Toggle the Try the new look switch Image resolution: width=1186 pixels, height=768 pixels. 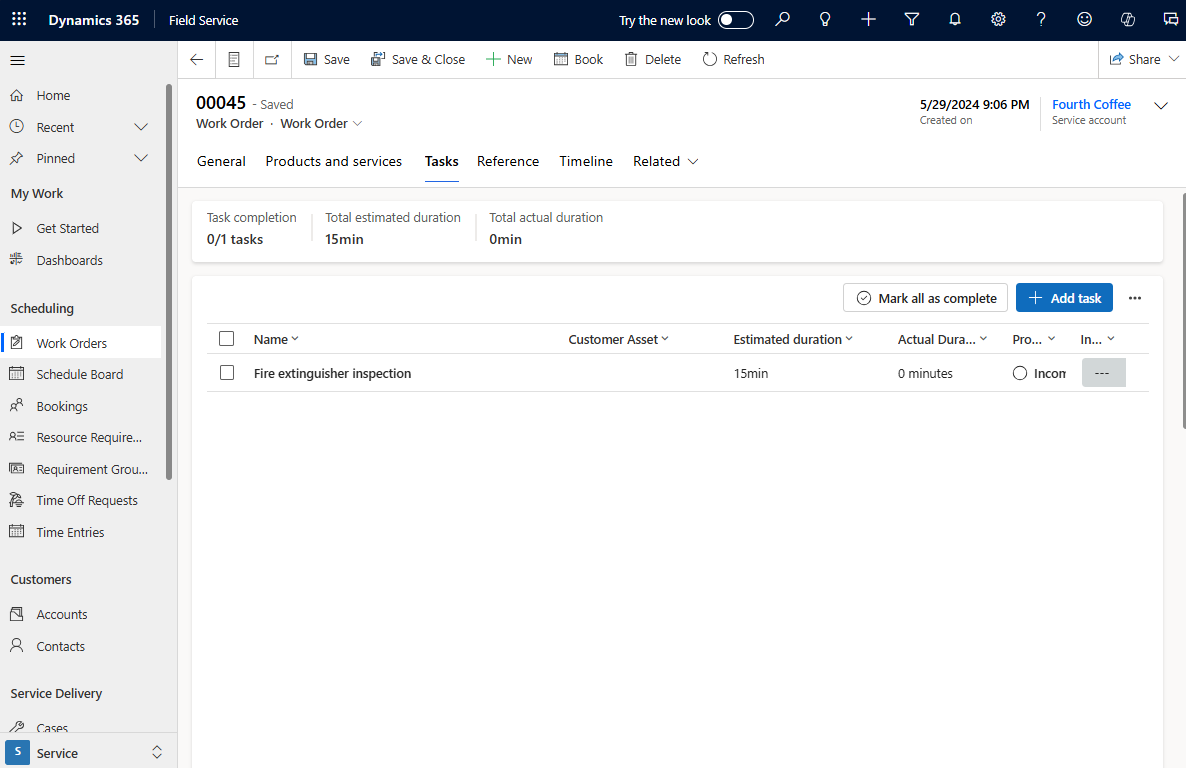(x=736, y=20)
